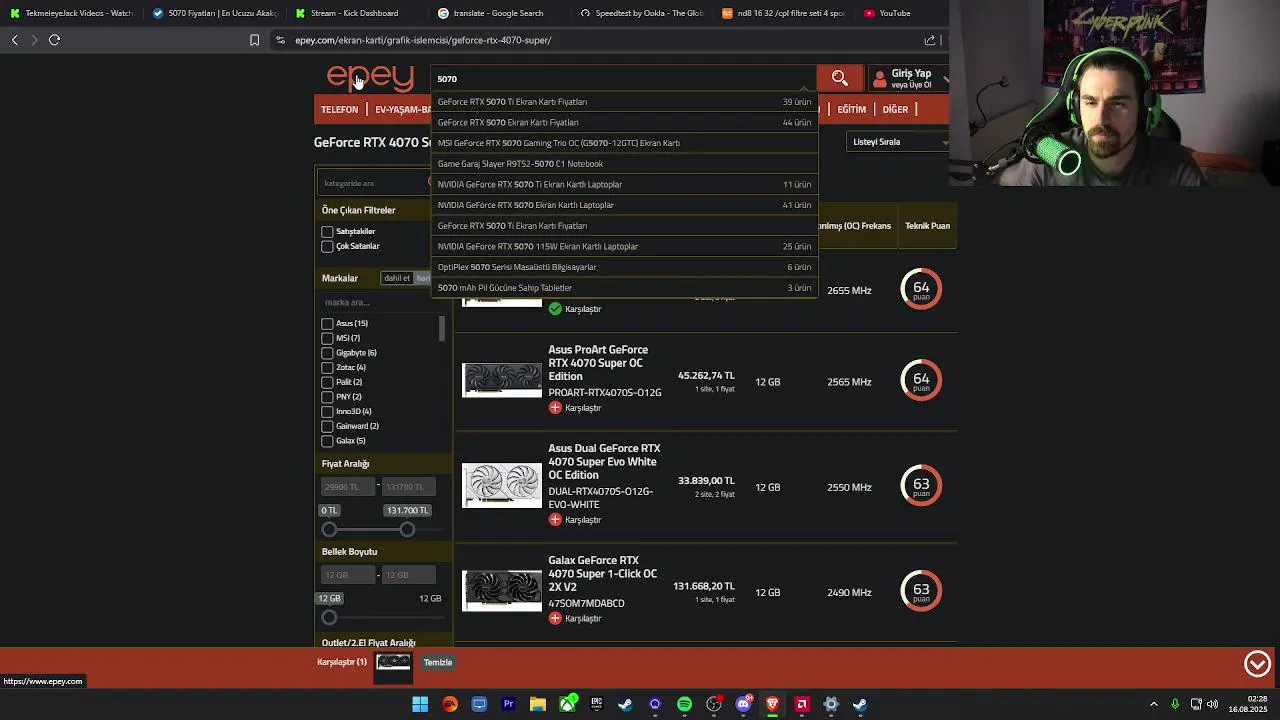Select suggestion Game Garaj Slayer R9TS2-5070 C1 Notebook
Screen dimensions: 1280x720
pyautogui.click(x=624, y=164)
